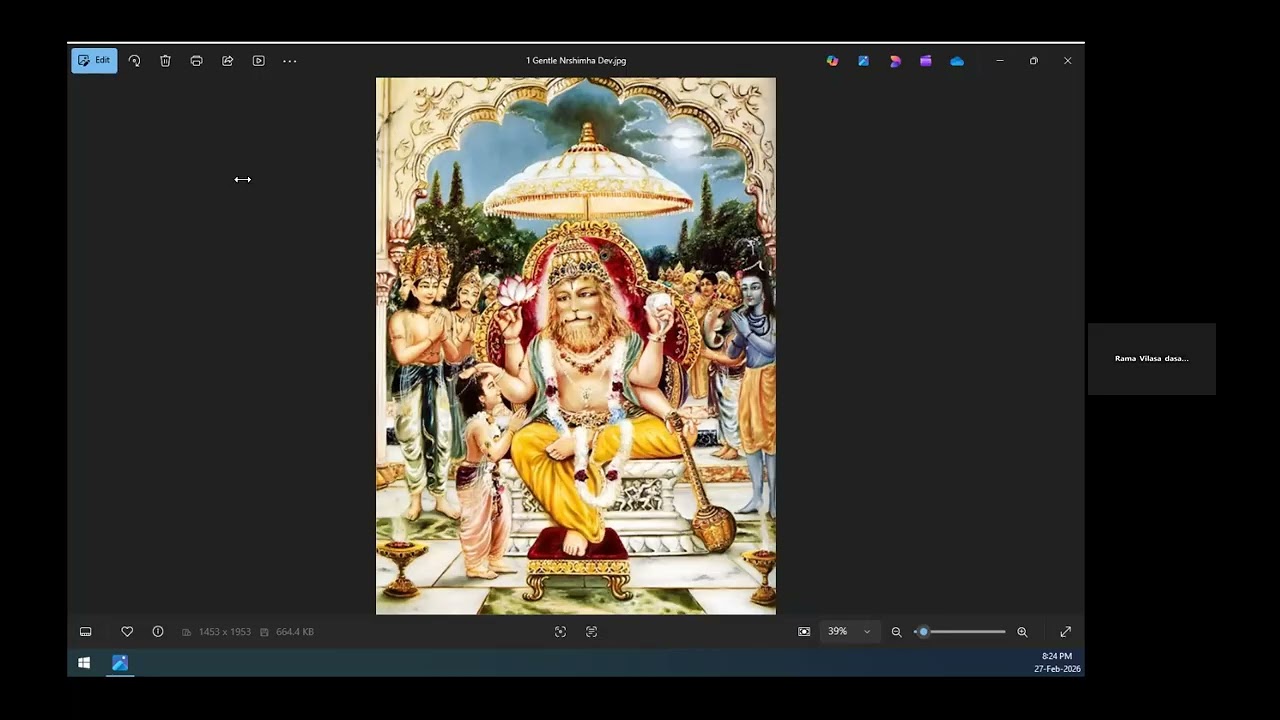Click the Edit button in Photos
The width and height of the screenshot is (1280, 720).
94,60
